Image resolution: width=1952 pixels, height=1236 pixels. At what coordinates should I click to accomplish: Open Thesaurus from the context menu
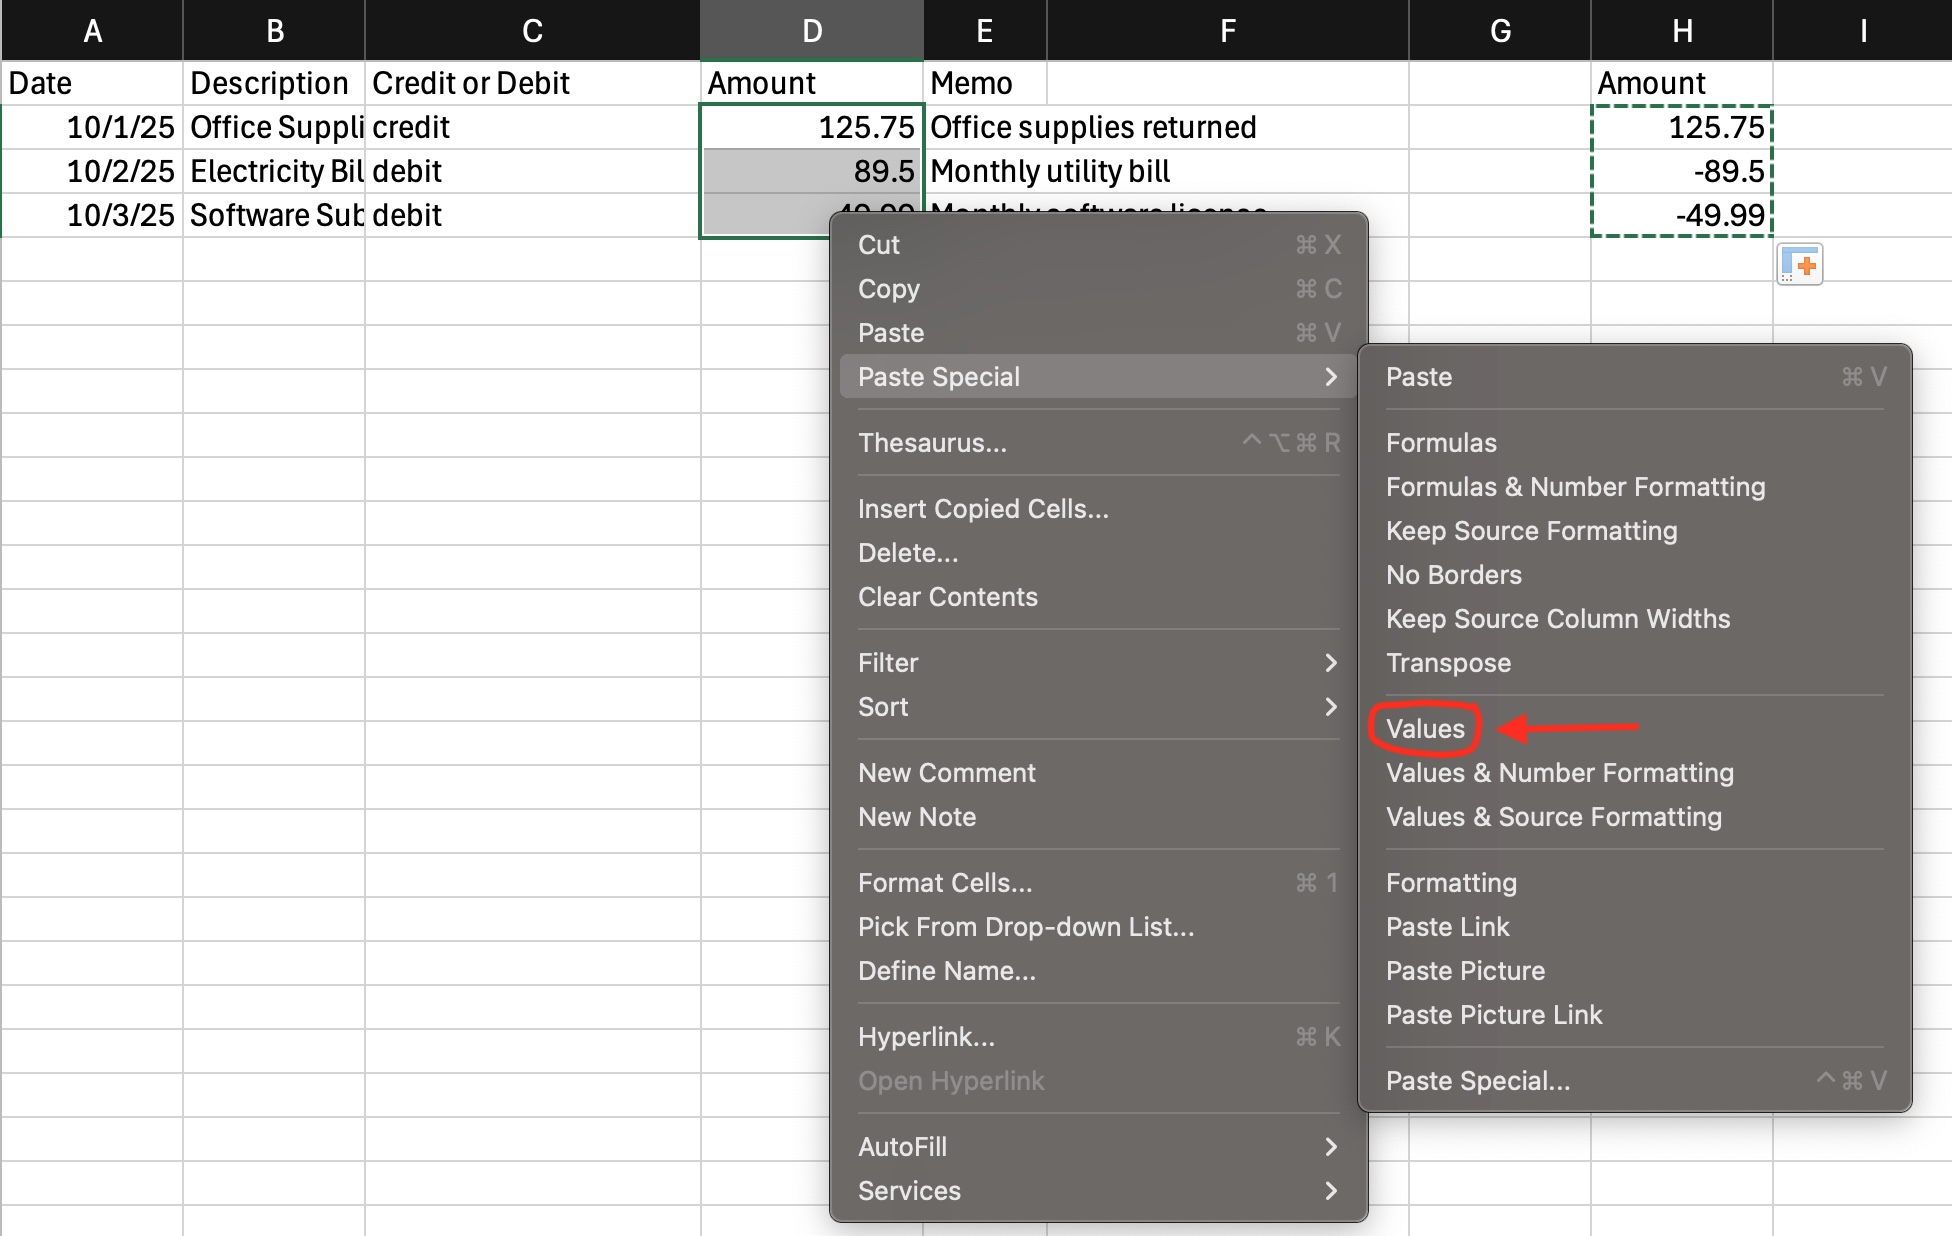1098,443
